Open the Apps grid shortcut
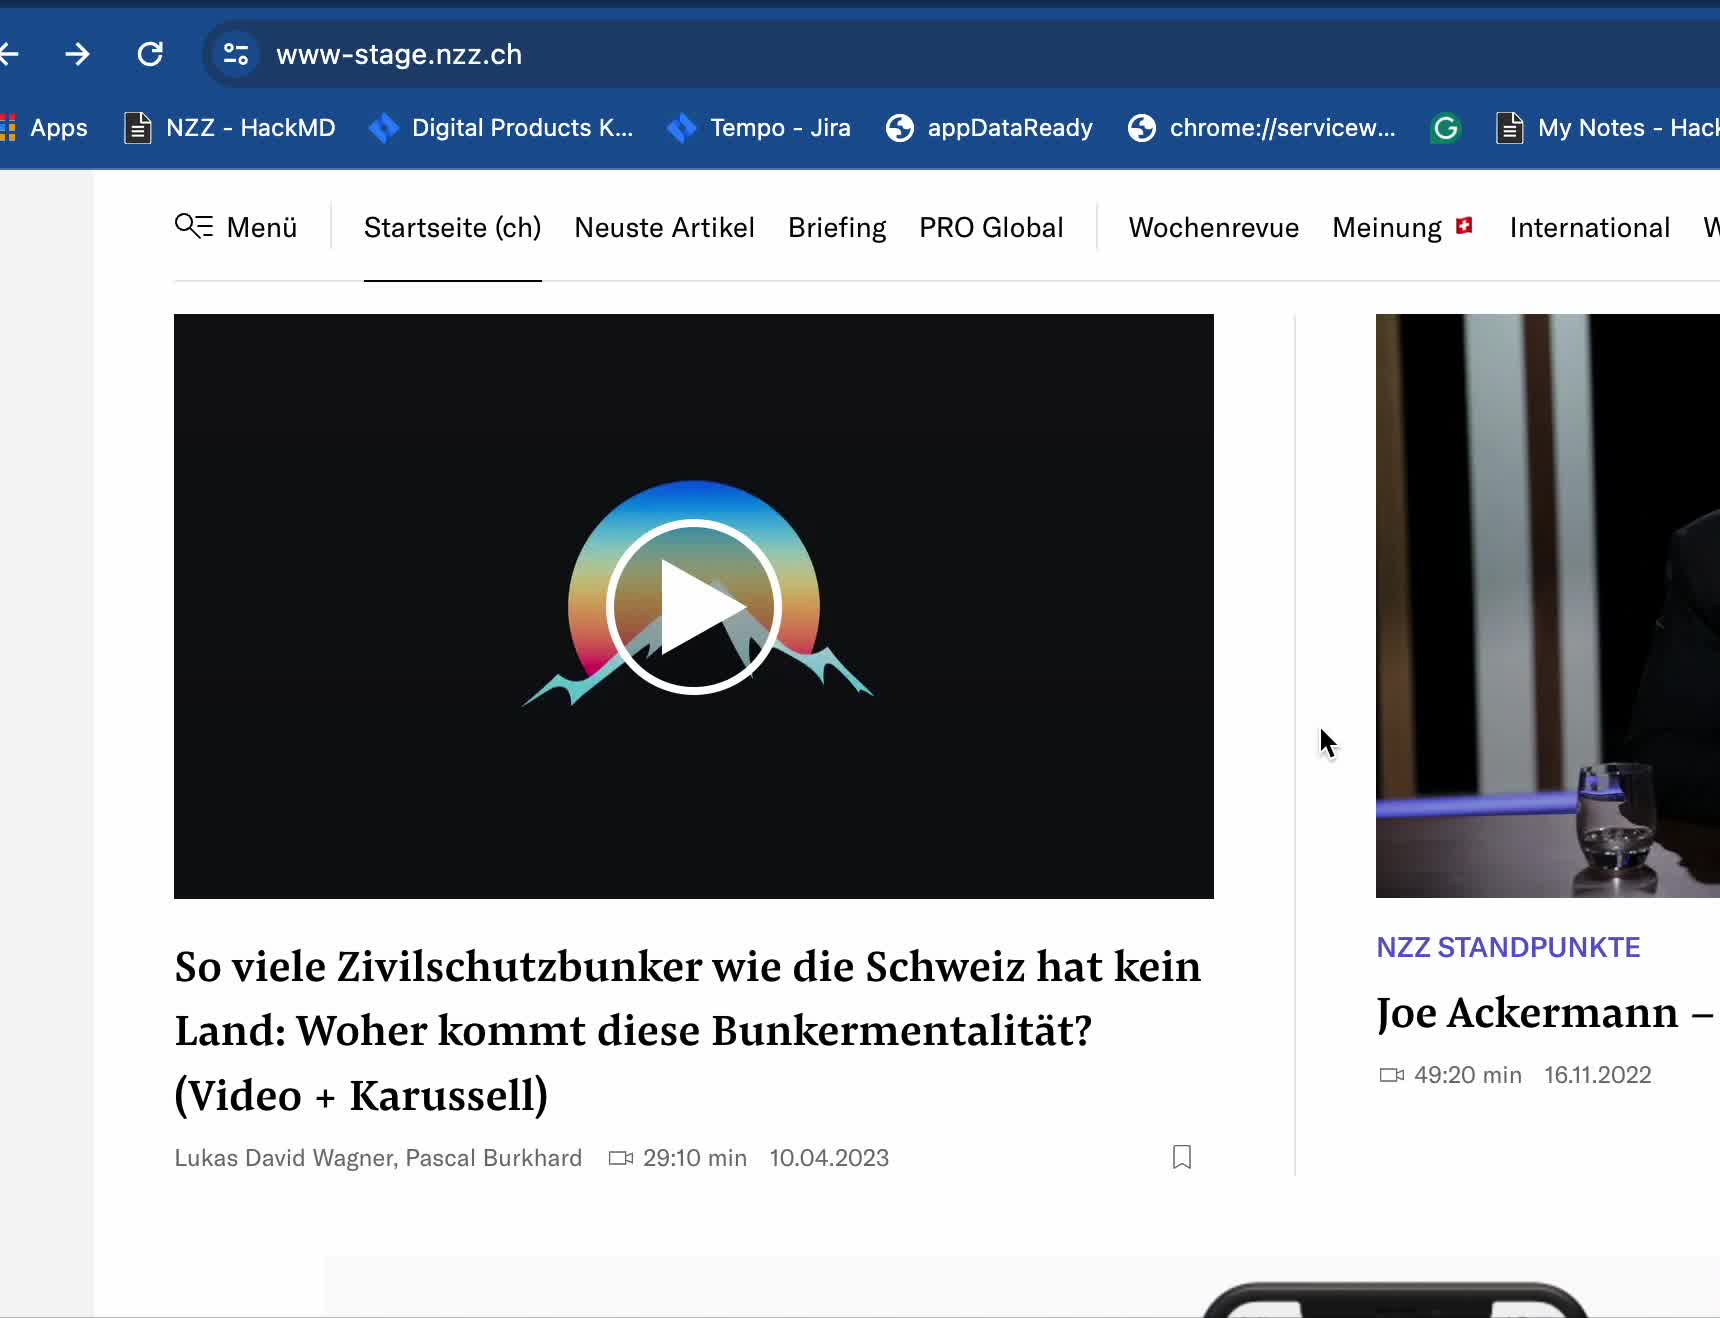 [x=44, y=128]
